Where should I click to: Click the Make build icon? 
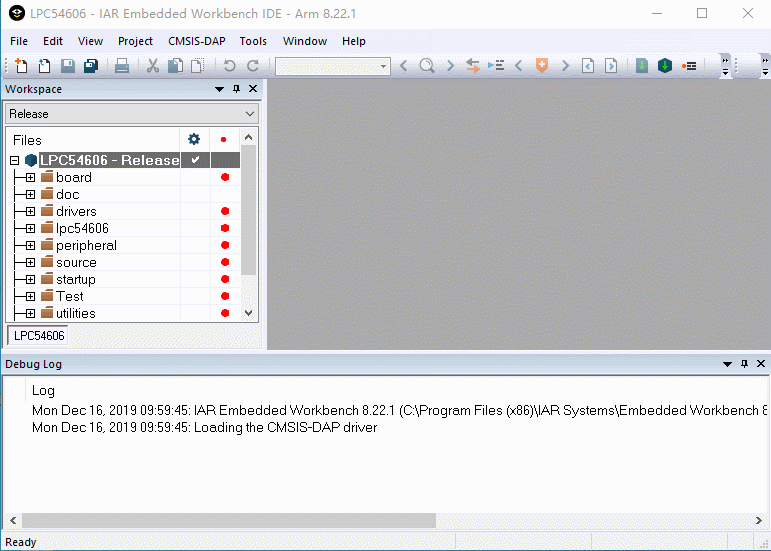tap(665, 65)
